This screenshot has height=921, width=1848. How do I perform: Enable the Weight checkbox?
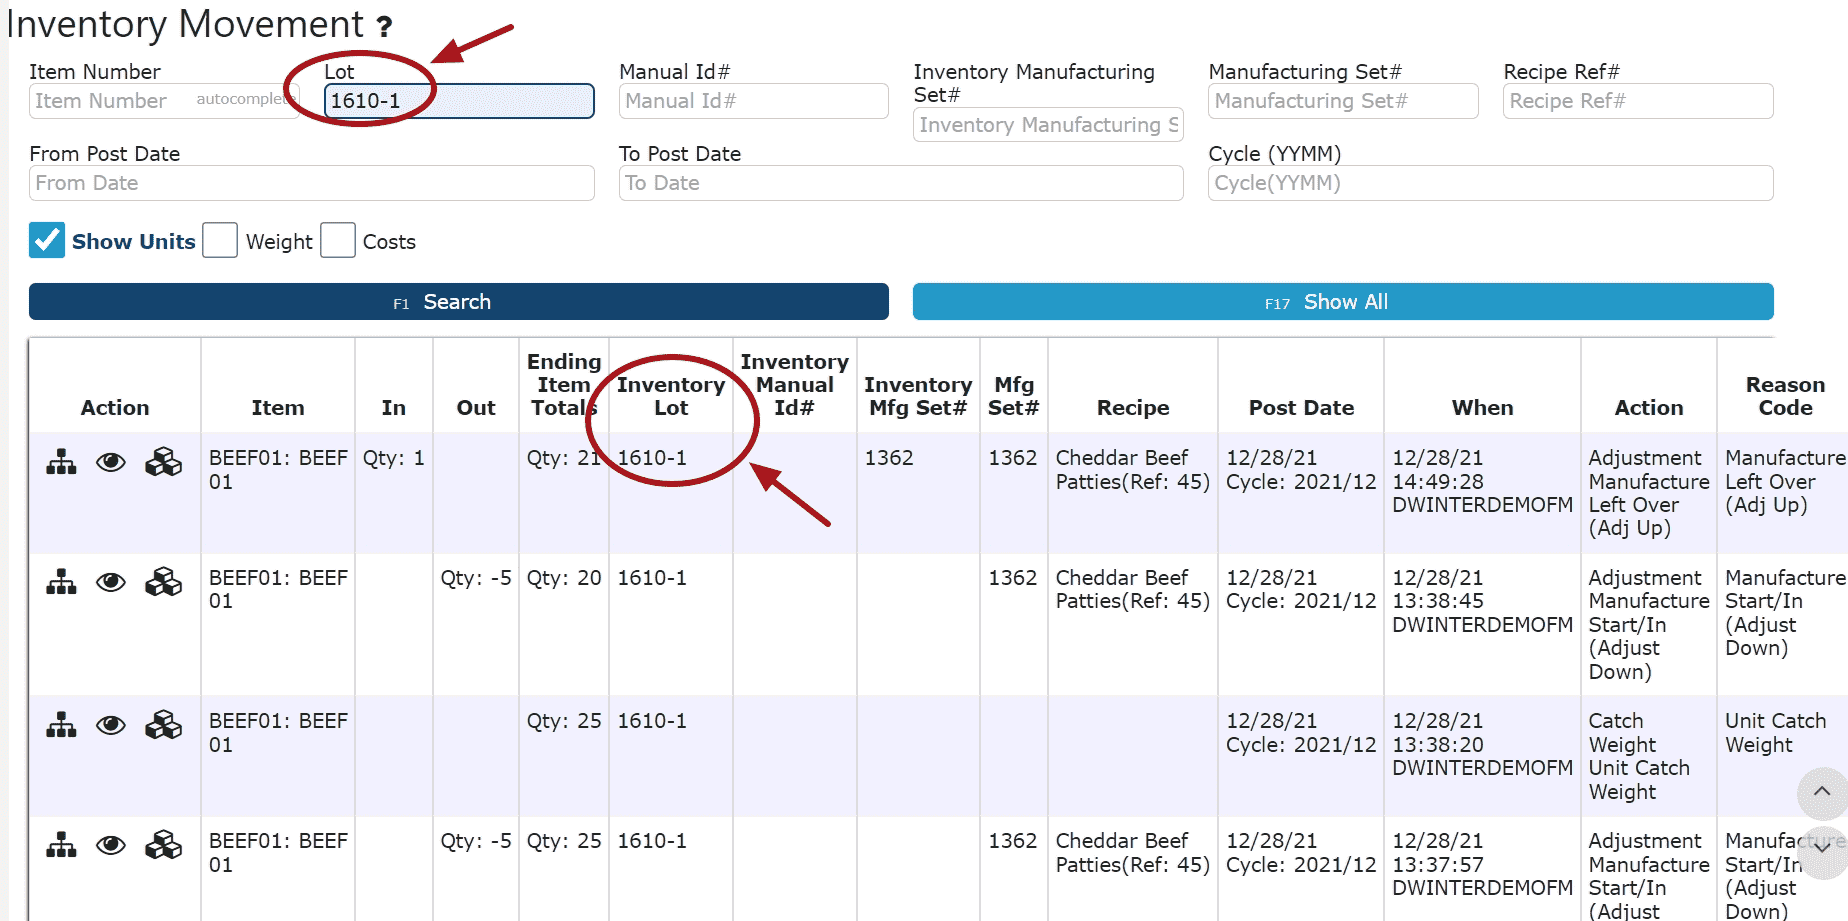tap(220, 240)
